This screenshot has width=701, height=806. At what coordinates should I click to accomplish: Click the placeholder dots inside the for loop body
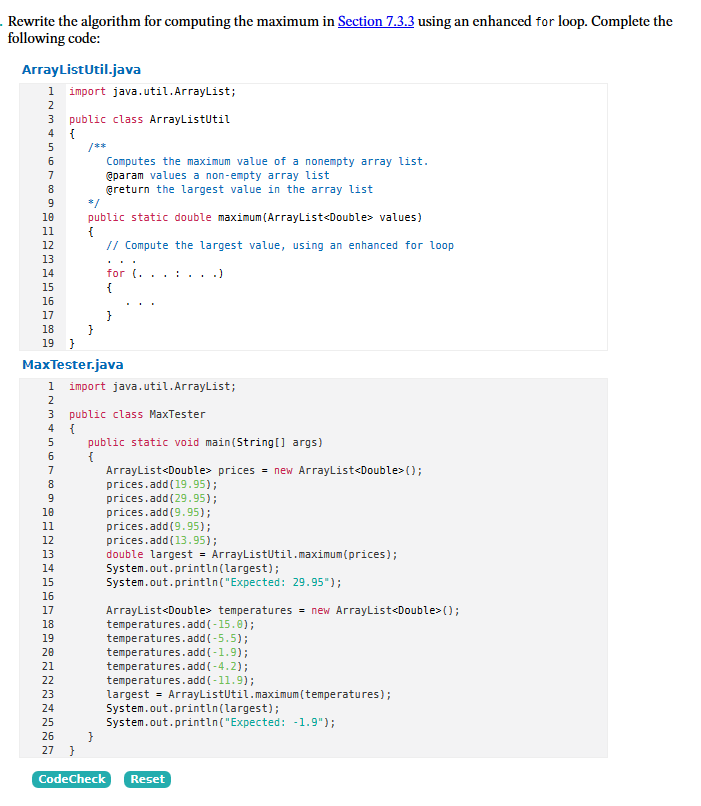(x=140, y=303)
